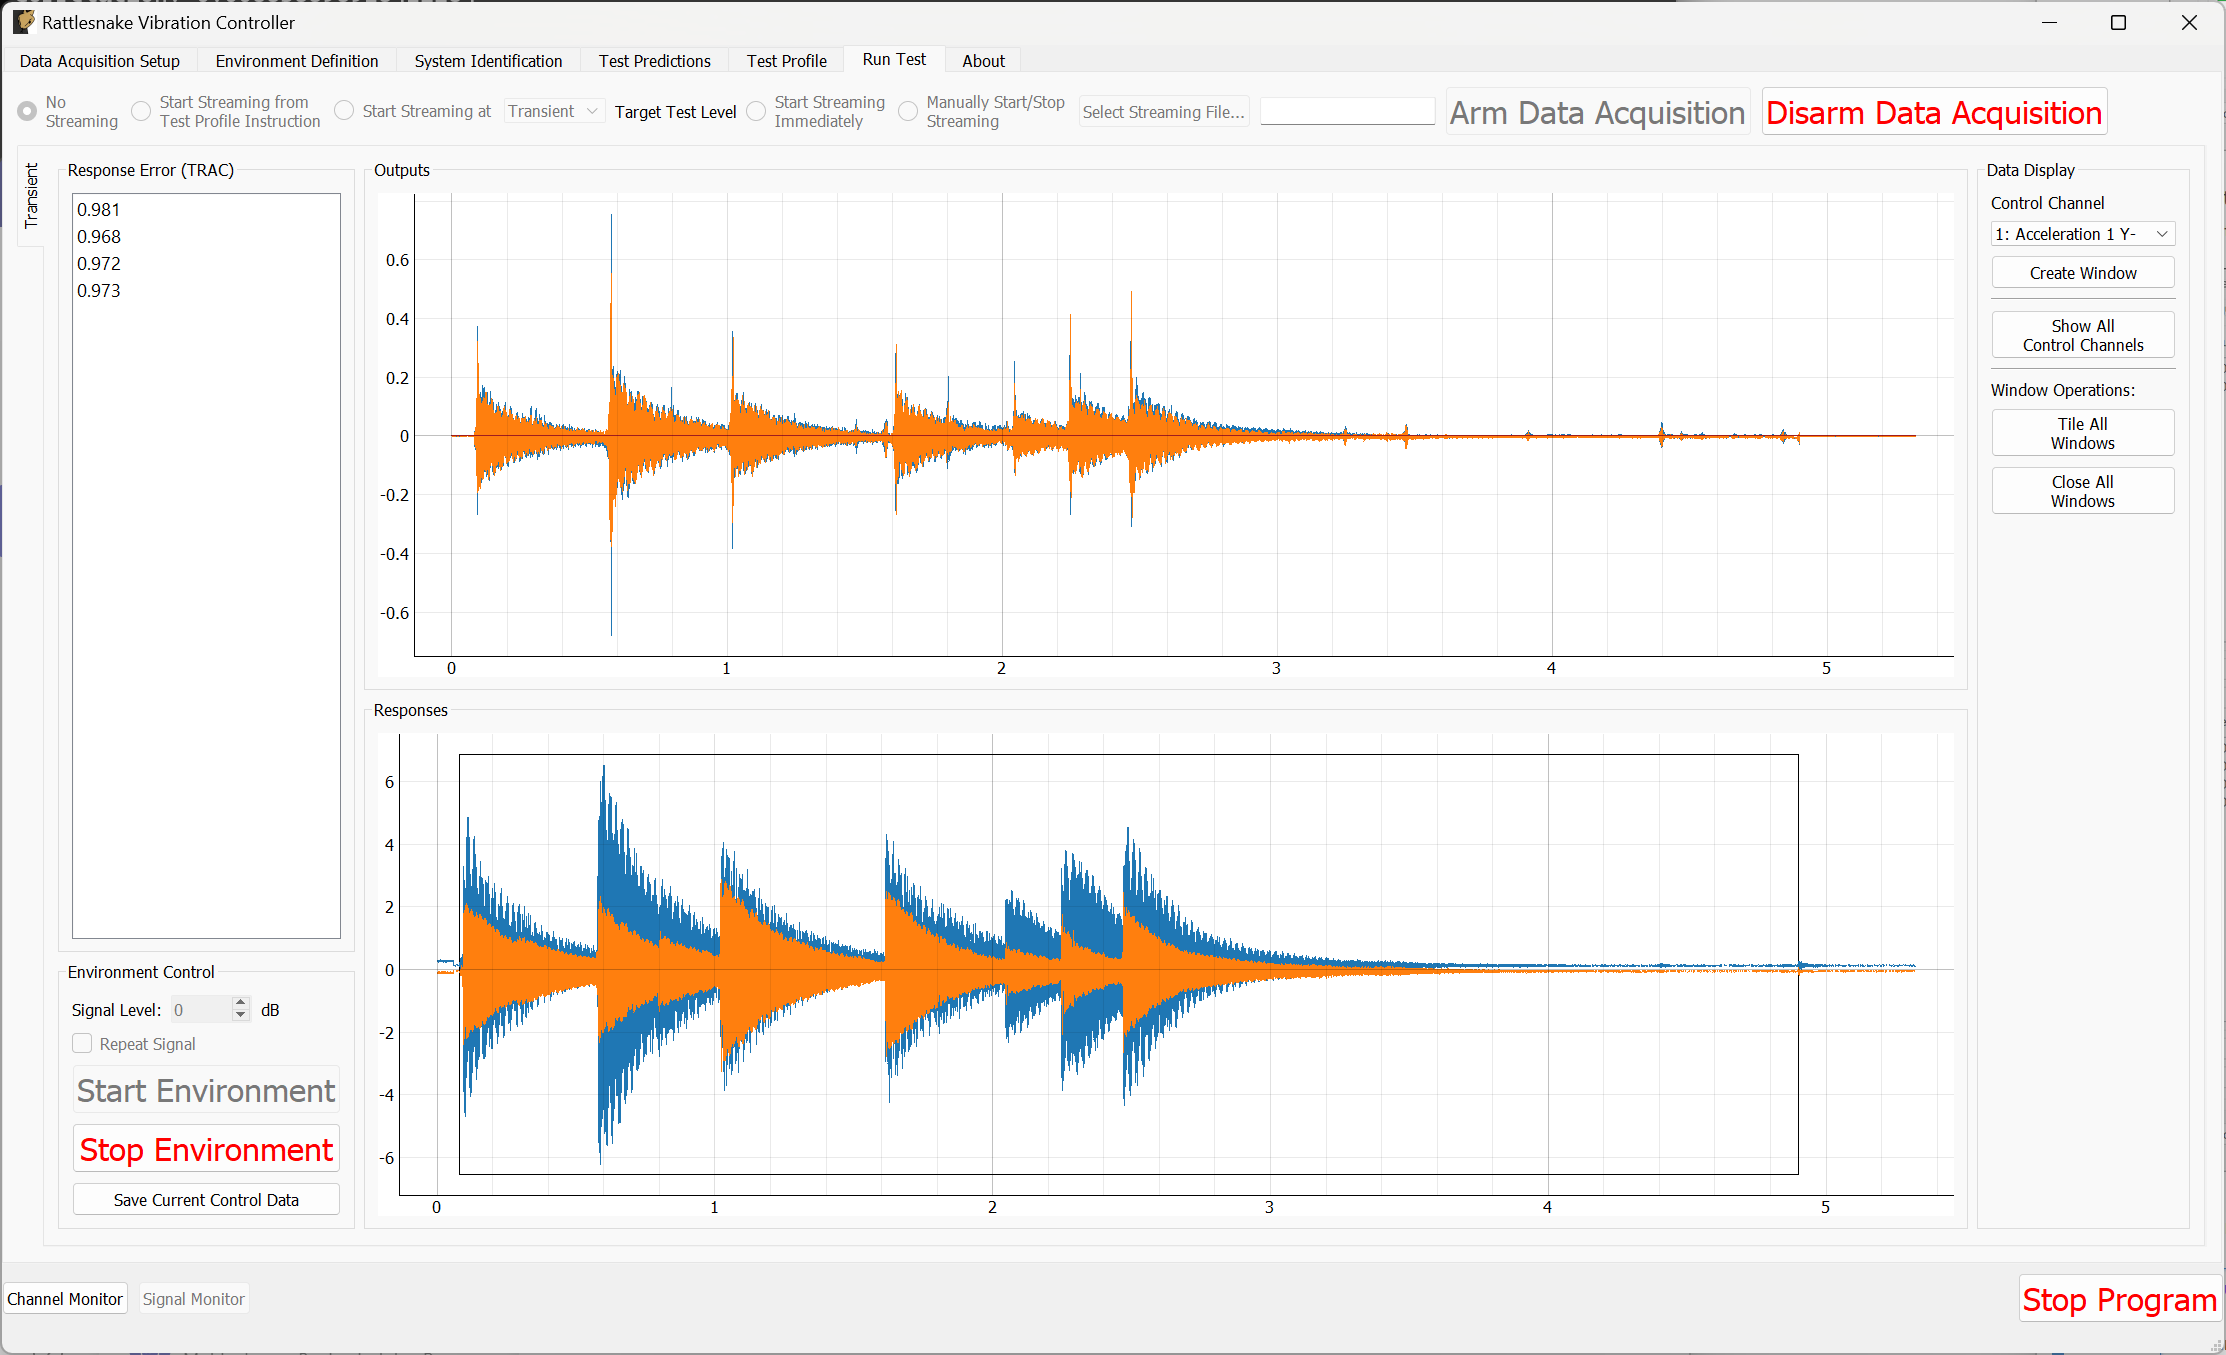Screen dimensions: 2226x1355
Task: Open the Environment Definition tab
Action: tap(296, 60)
